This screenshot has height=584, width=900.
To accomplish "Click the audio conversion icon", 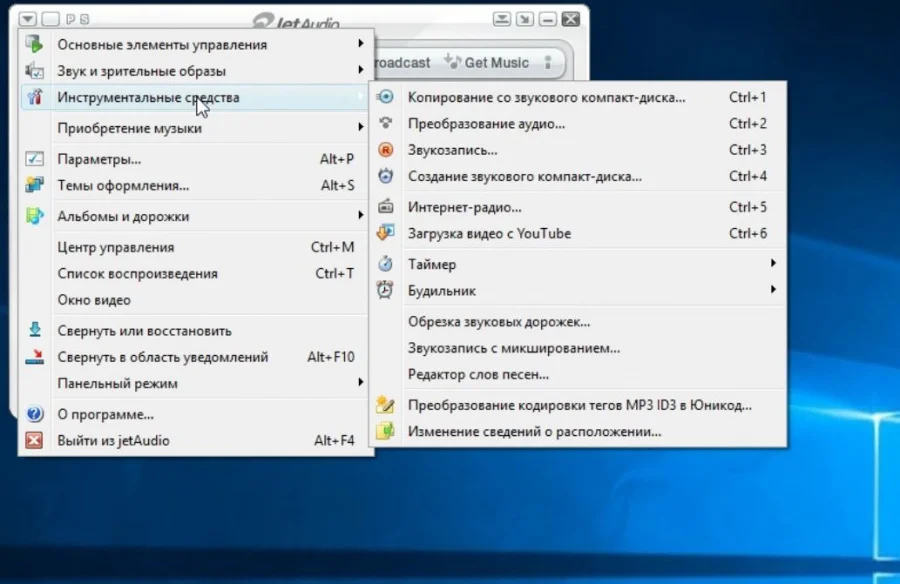I will (386, 123).
